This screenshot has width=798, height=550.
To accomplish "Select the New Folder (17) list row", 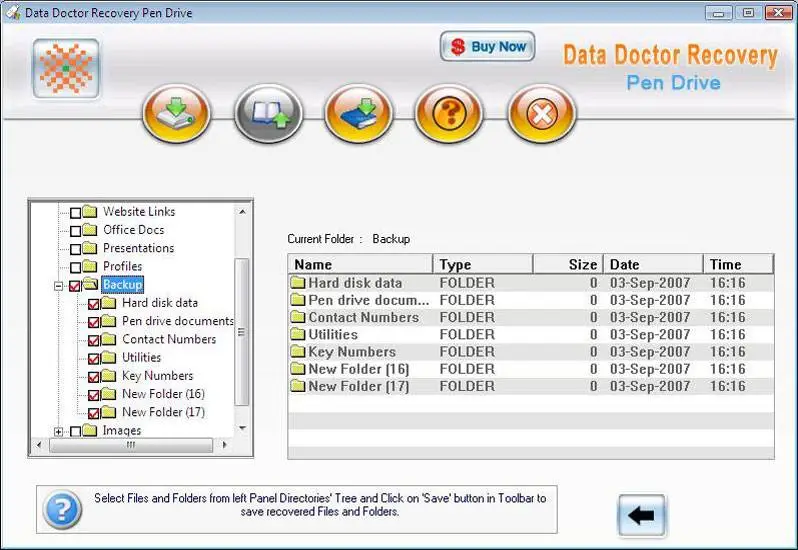I will pyautogui.click(x=531, y=387).
